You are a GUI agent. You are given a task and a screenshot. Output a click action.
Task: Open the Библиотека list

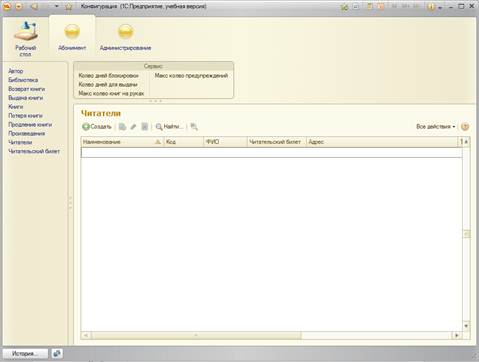coord(23,80)
